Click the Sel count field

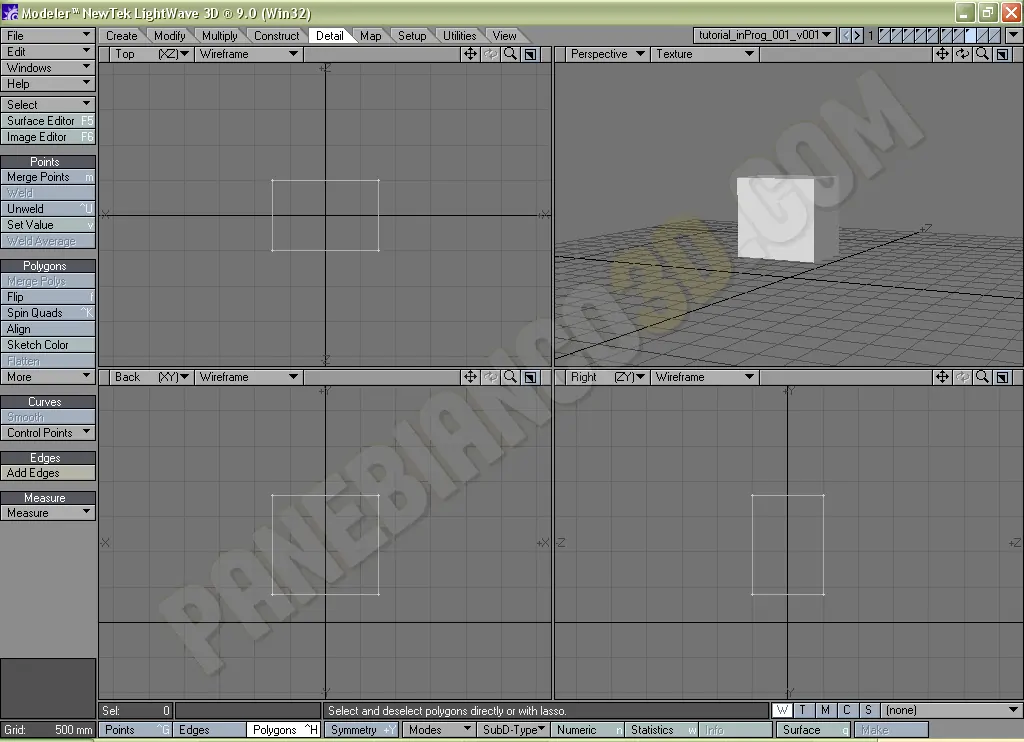136,710
